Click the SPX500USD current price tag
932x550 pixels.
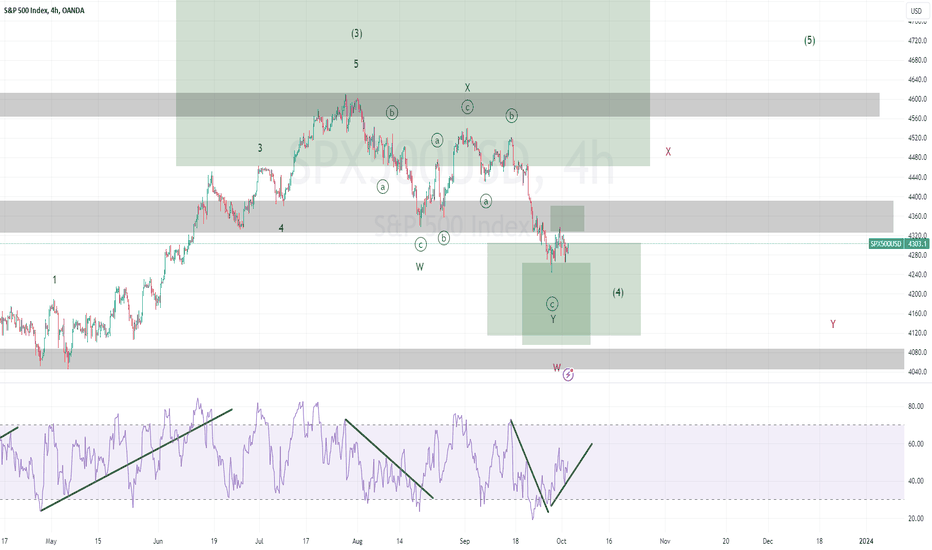[x=886, y=244]
